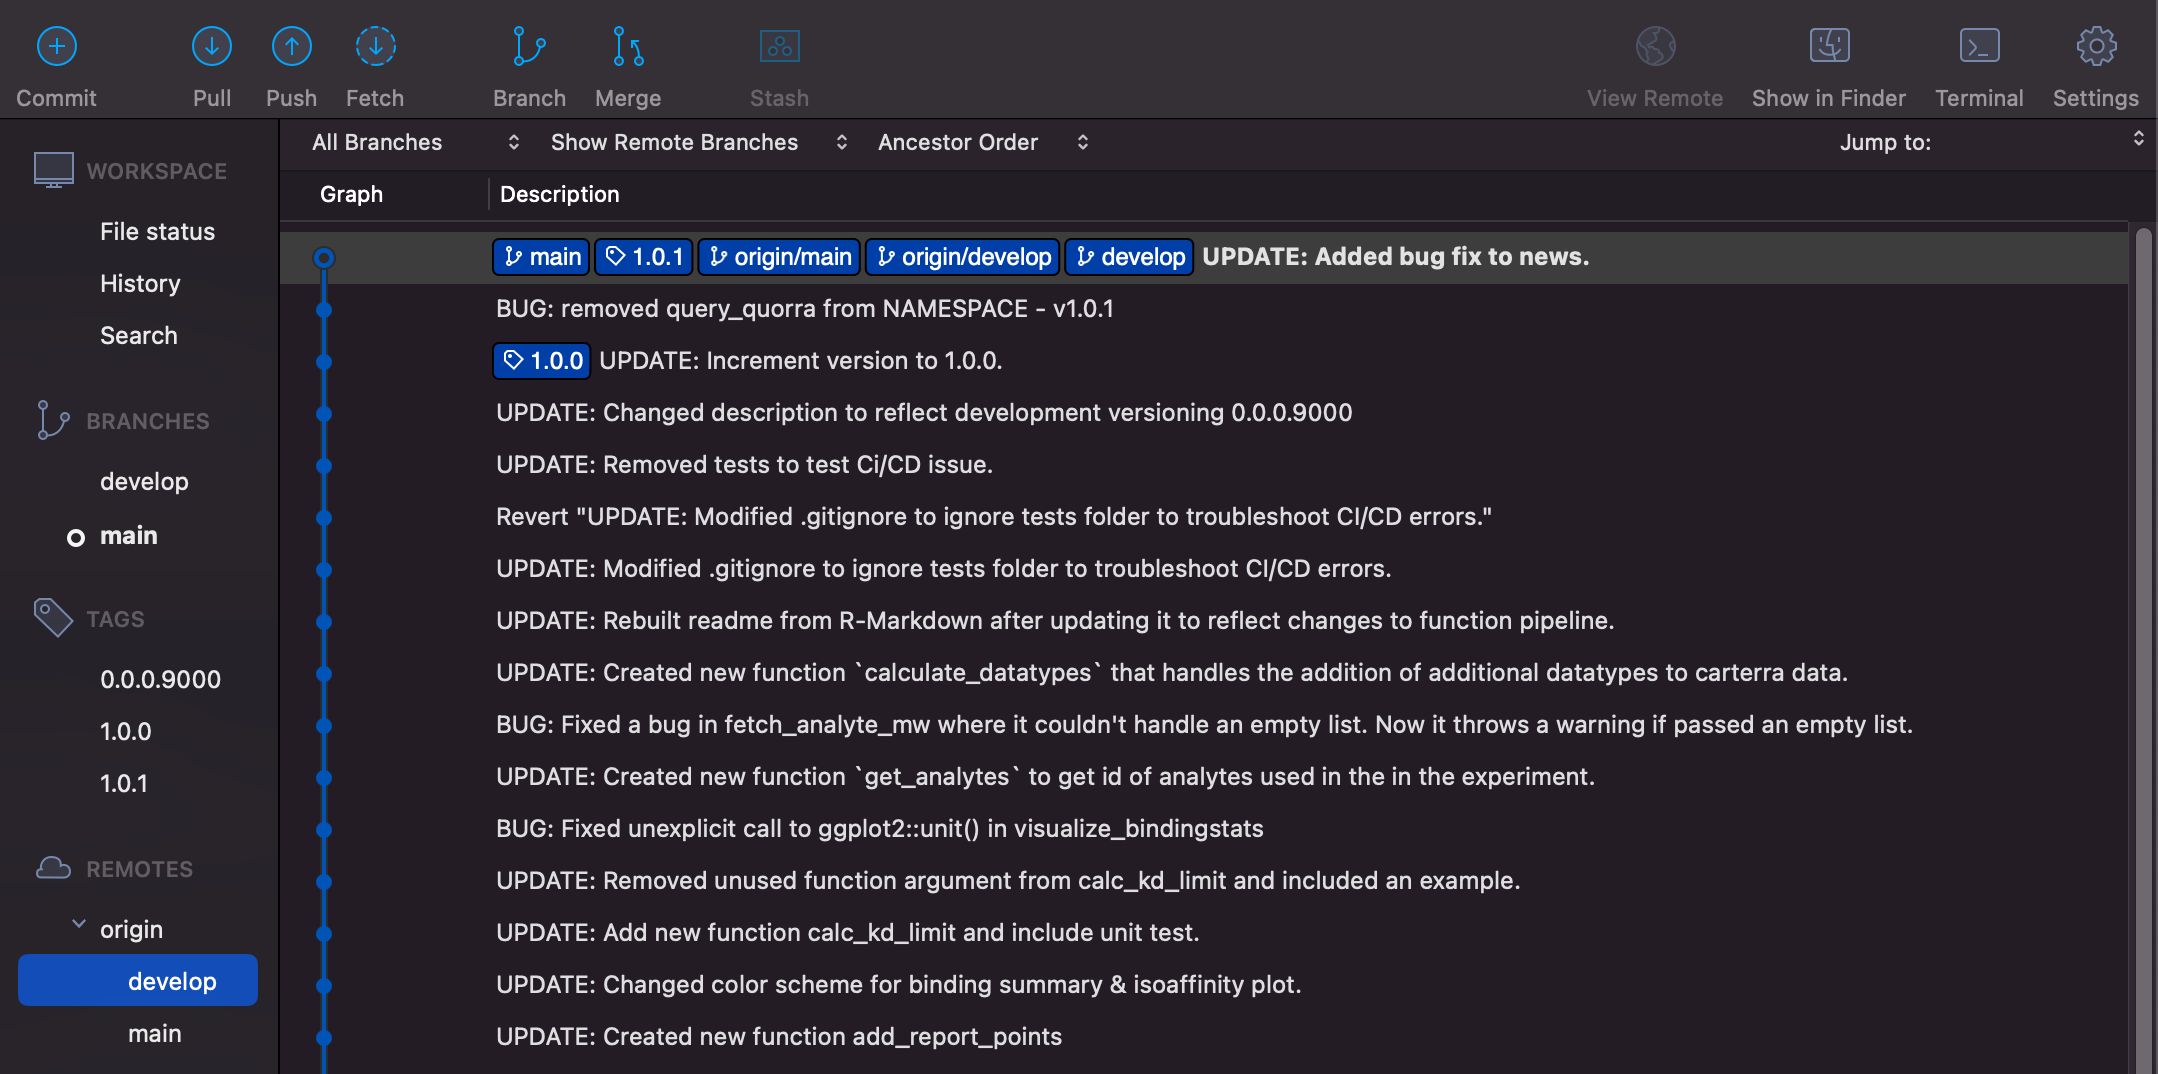
Task: Select the origin develop remote branch
Action: pos(138,980)
